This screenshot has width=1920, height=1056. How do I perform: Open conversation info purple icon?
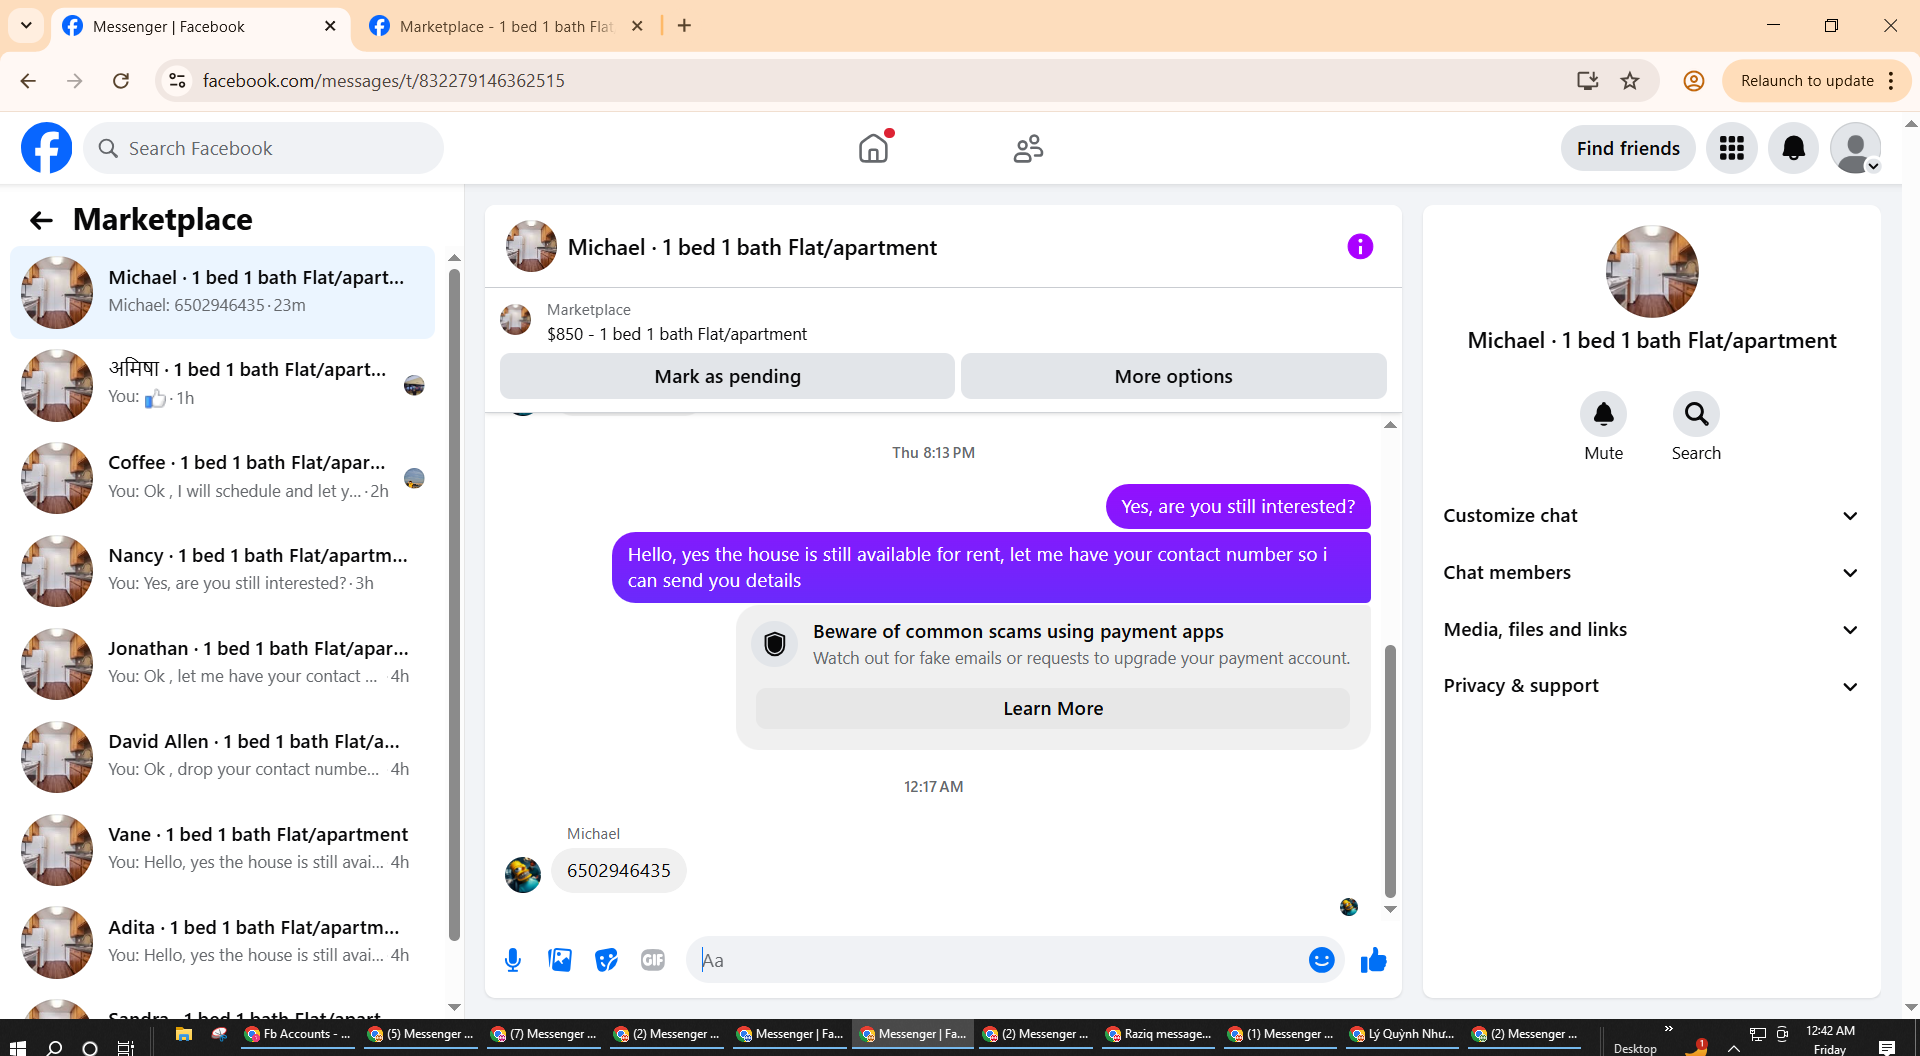click(x=1360, y=247)
